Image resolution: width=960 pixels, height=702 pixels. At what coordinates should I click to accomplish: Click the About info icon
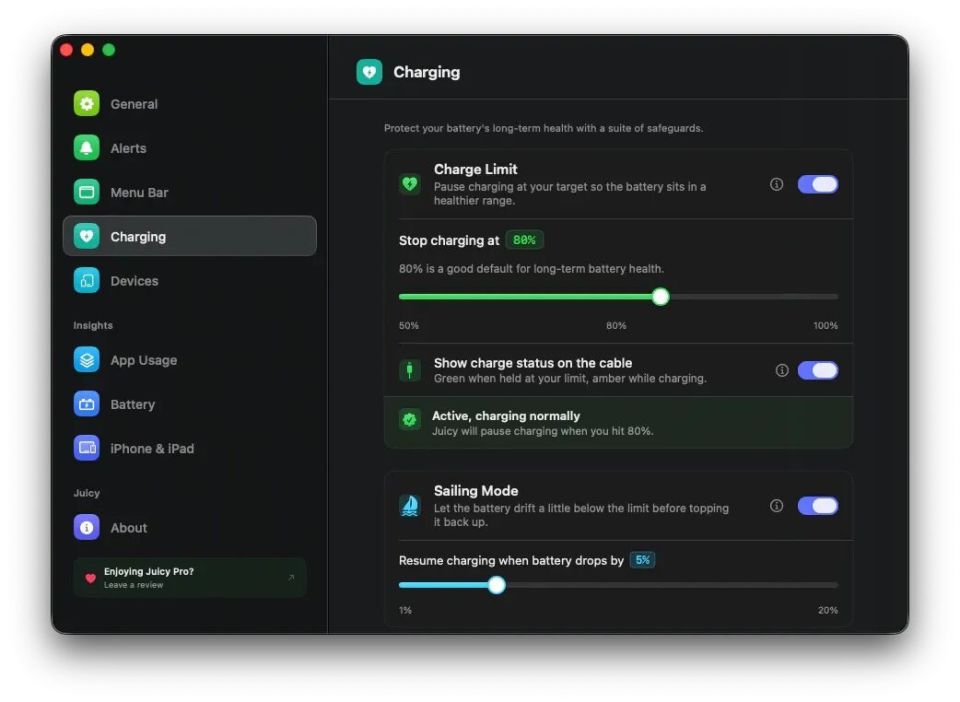pyautogui.click(x=86, y=527)
